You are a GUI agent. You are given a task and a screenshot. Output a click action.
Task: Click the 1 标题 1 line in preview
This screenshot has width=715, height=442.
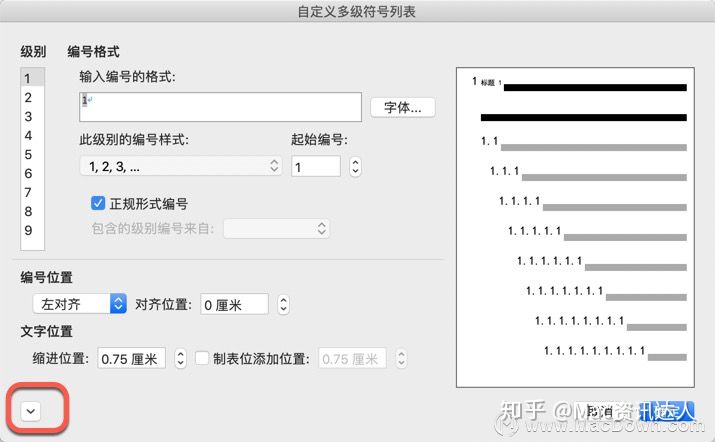point(579,84)
